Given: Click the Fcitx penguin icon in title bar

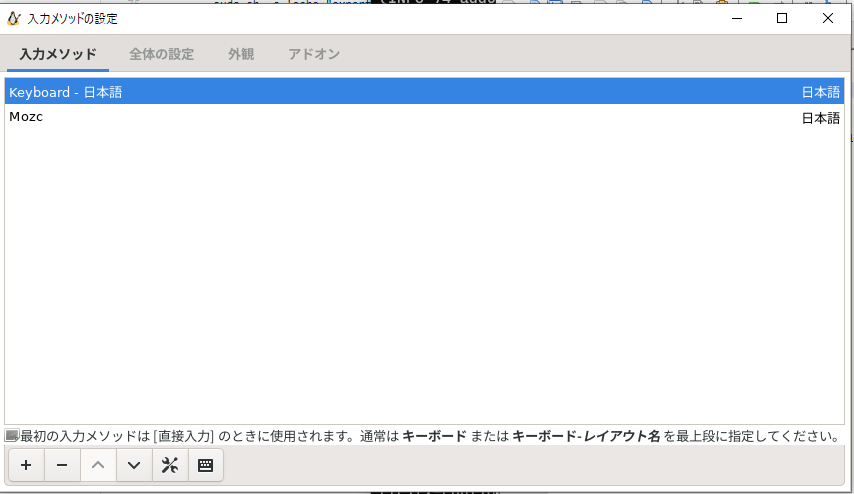Looking at the screenshot, I should coord(14,19).
